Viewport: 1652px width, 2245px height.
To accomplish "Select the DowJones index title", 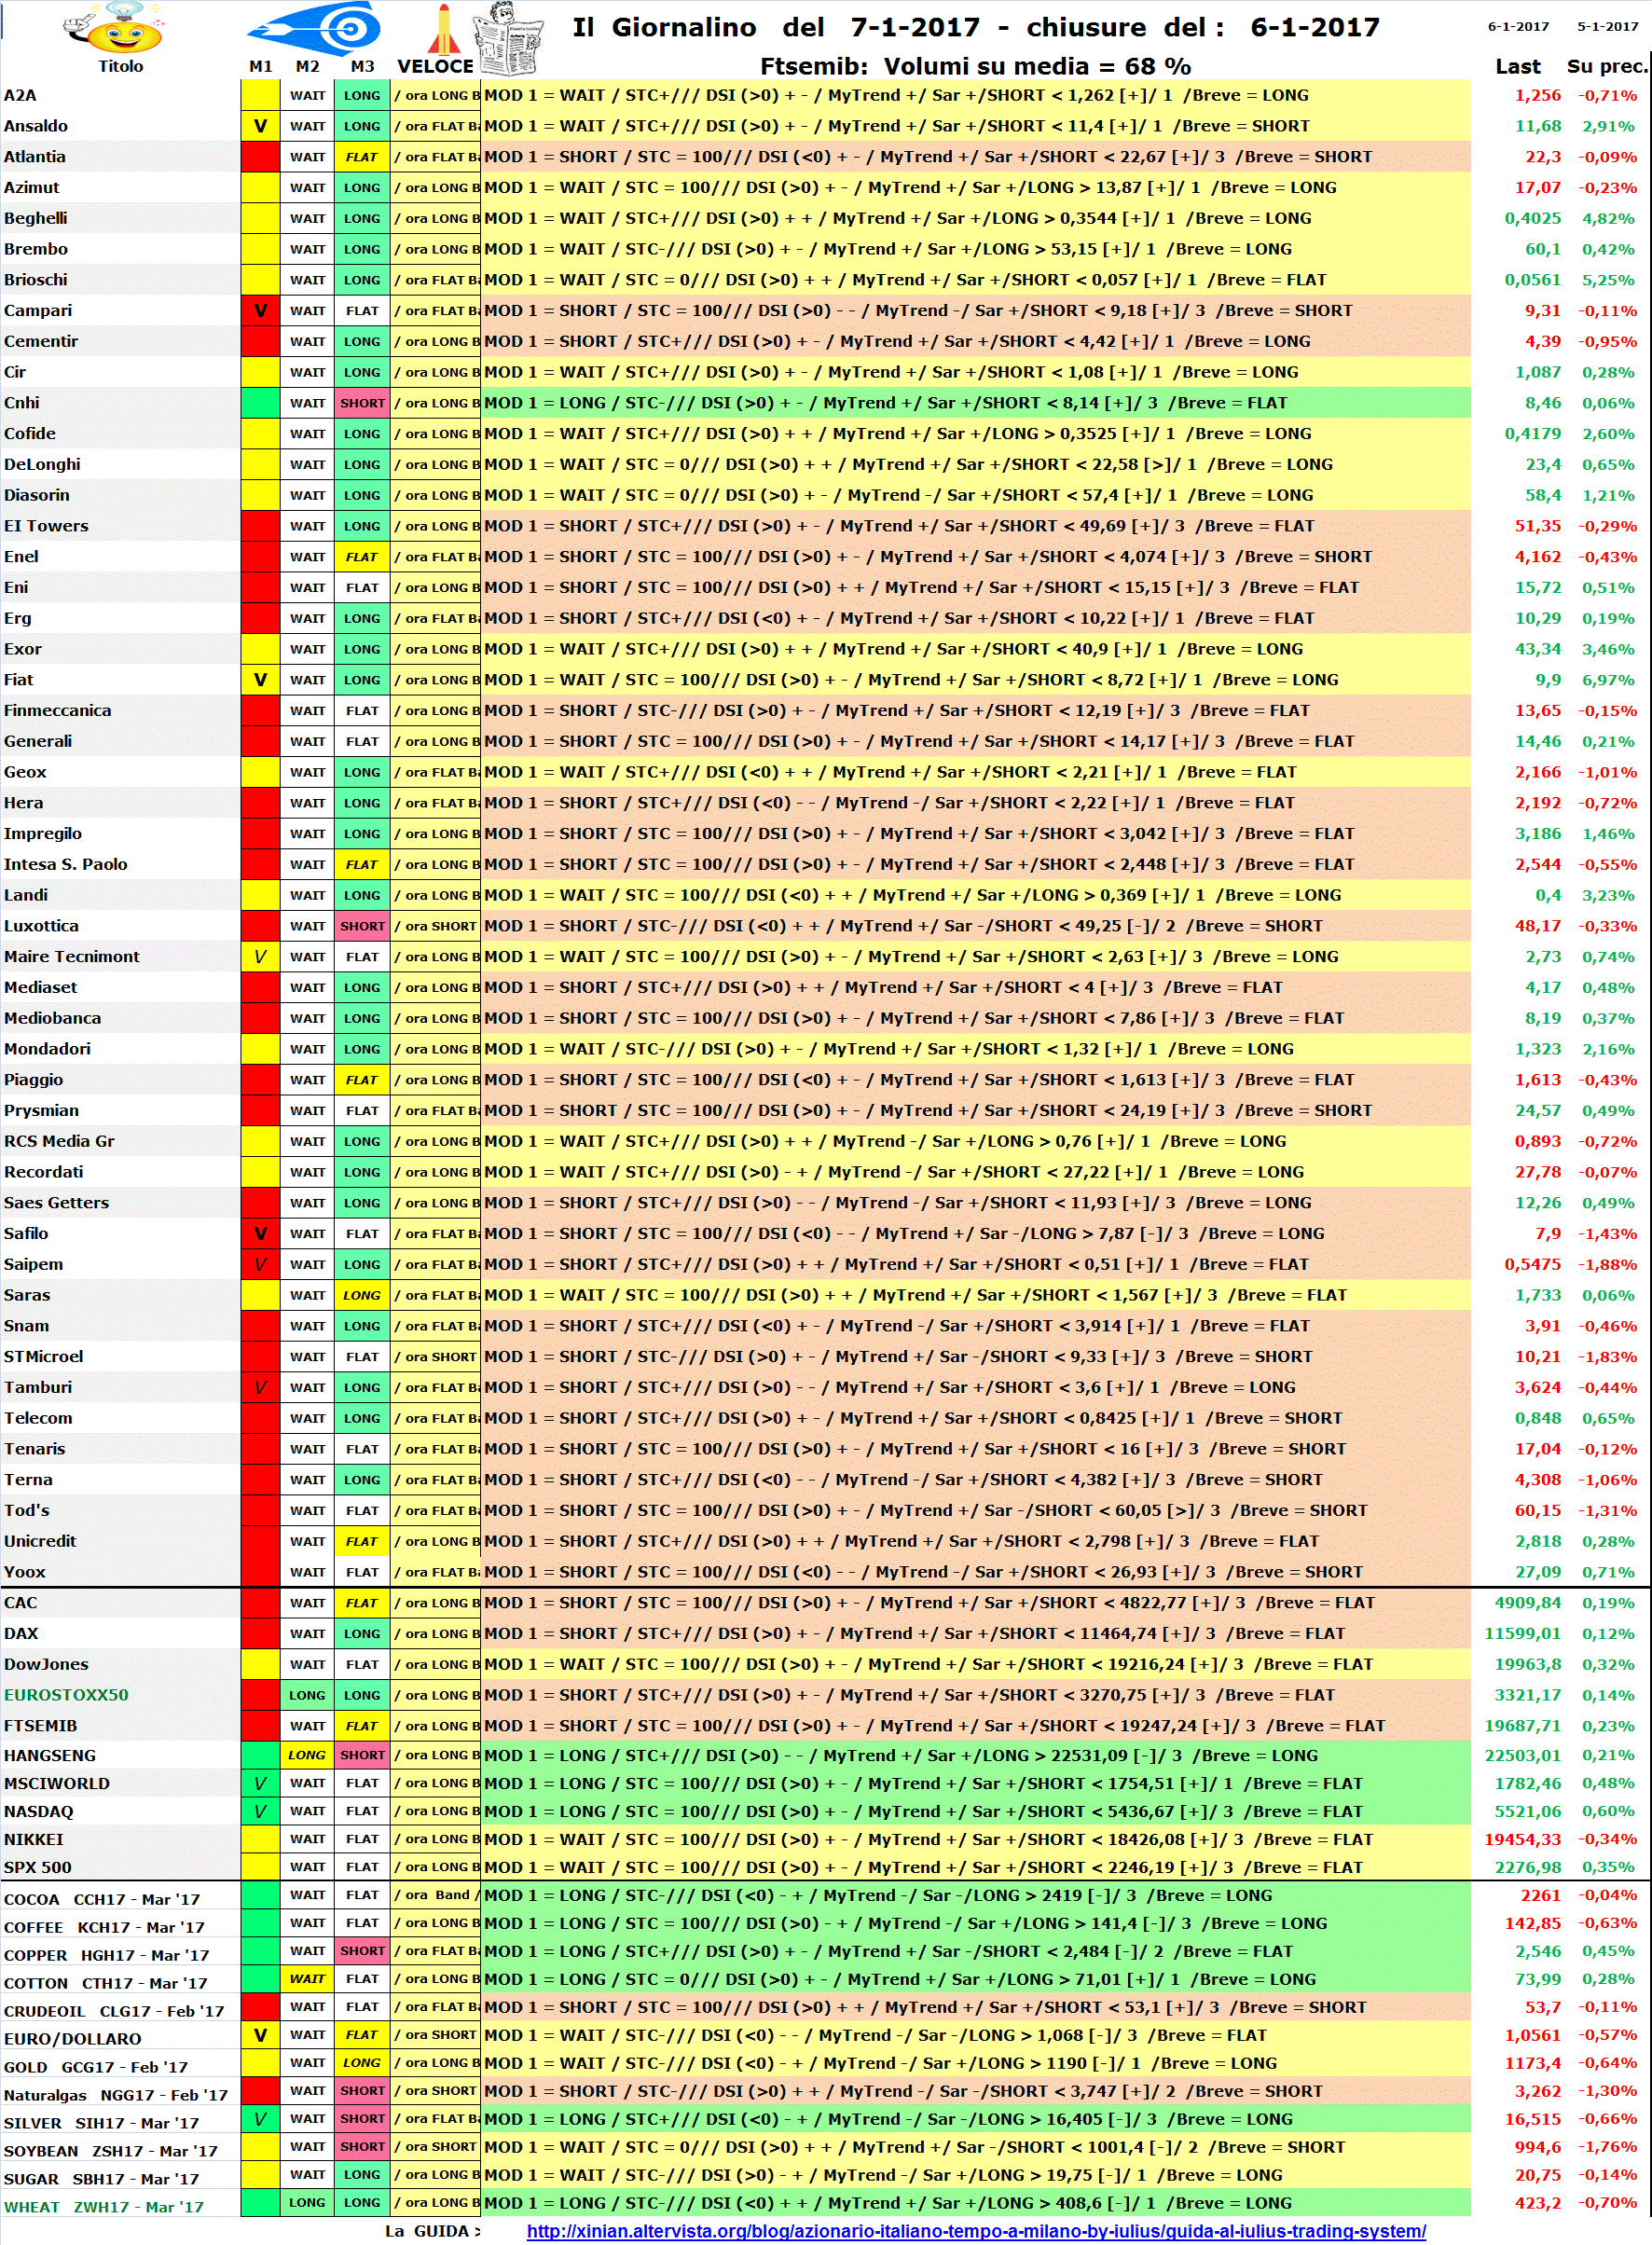I will coord(46,1664).
